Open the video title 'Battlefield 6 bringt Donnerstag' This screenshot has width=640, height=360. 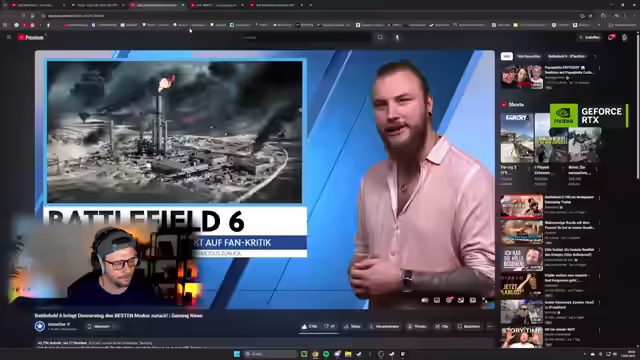[118, 316]
